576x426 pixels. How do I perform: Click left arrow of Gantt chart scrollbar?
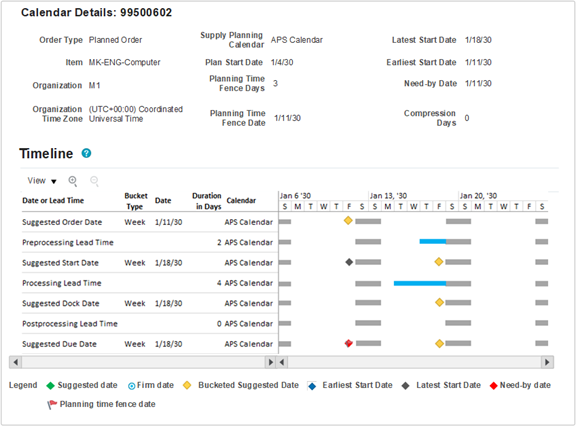[x=282, y=362]
